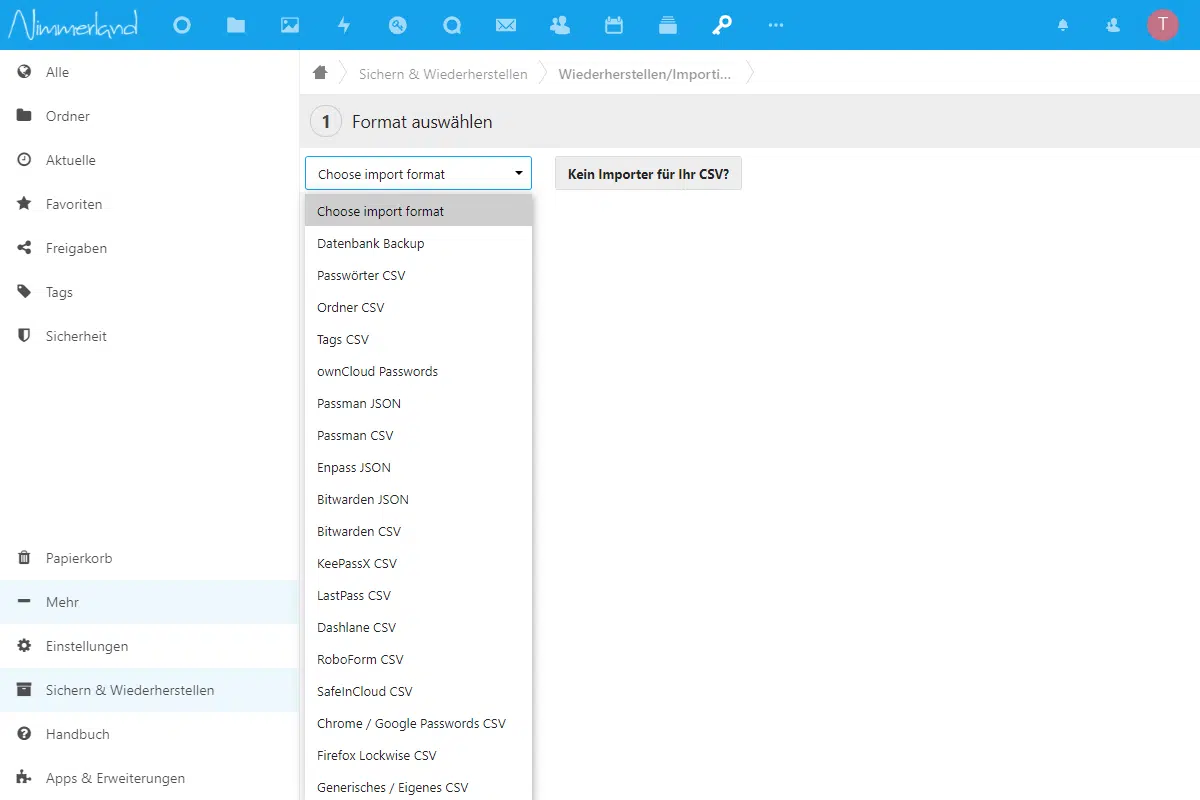This screenshot has width=1200, height=800.
Task: Open the Contacts people icon
Action: [560, 26]
